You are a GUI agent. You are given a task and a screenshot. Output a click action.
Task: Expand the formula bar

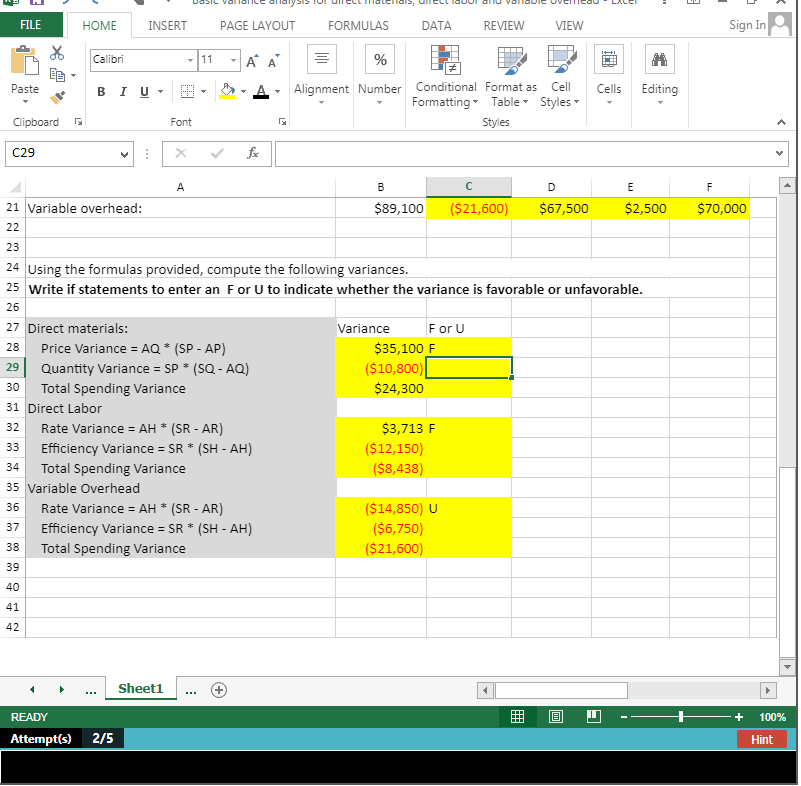[779, 153]
